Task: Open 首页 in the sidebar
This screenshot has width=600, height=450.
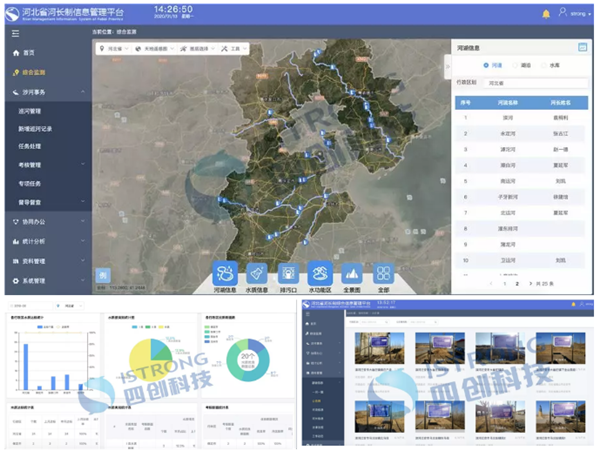Action: [28, 52]
